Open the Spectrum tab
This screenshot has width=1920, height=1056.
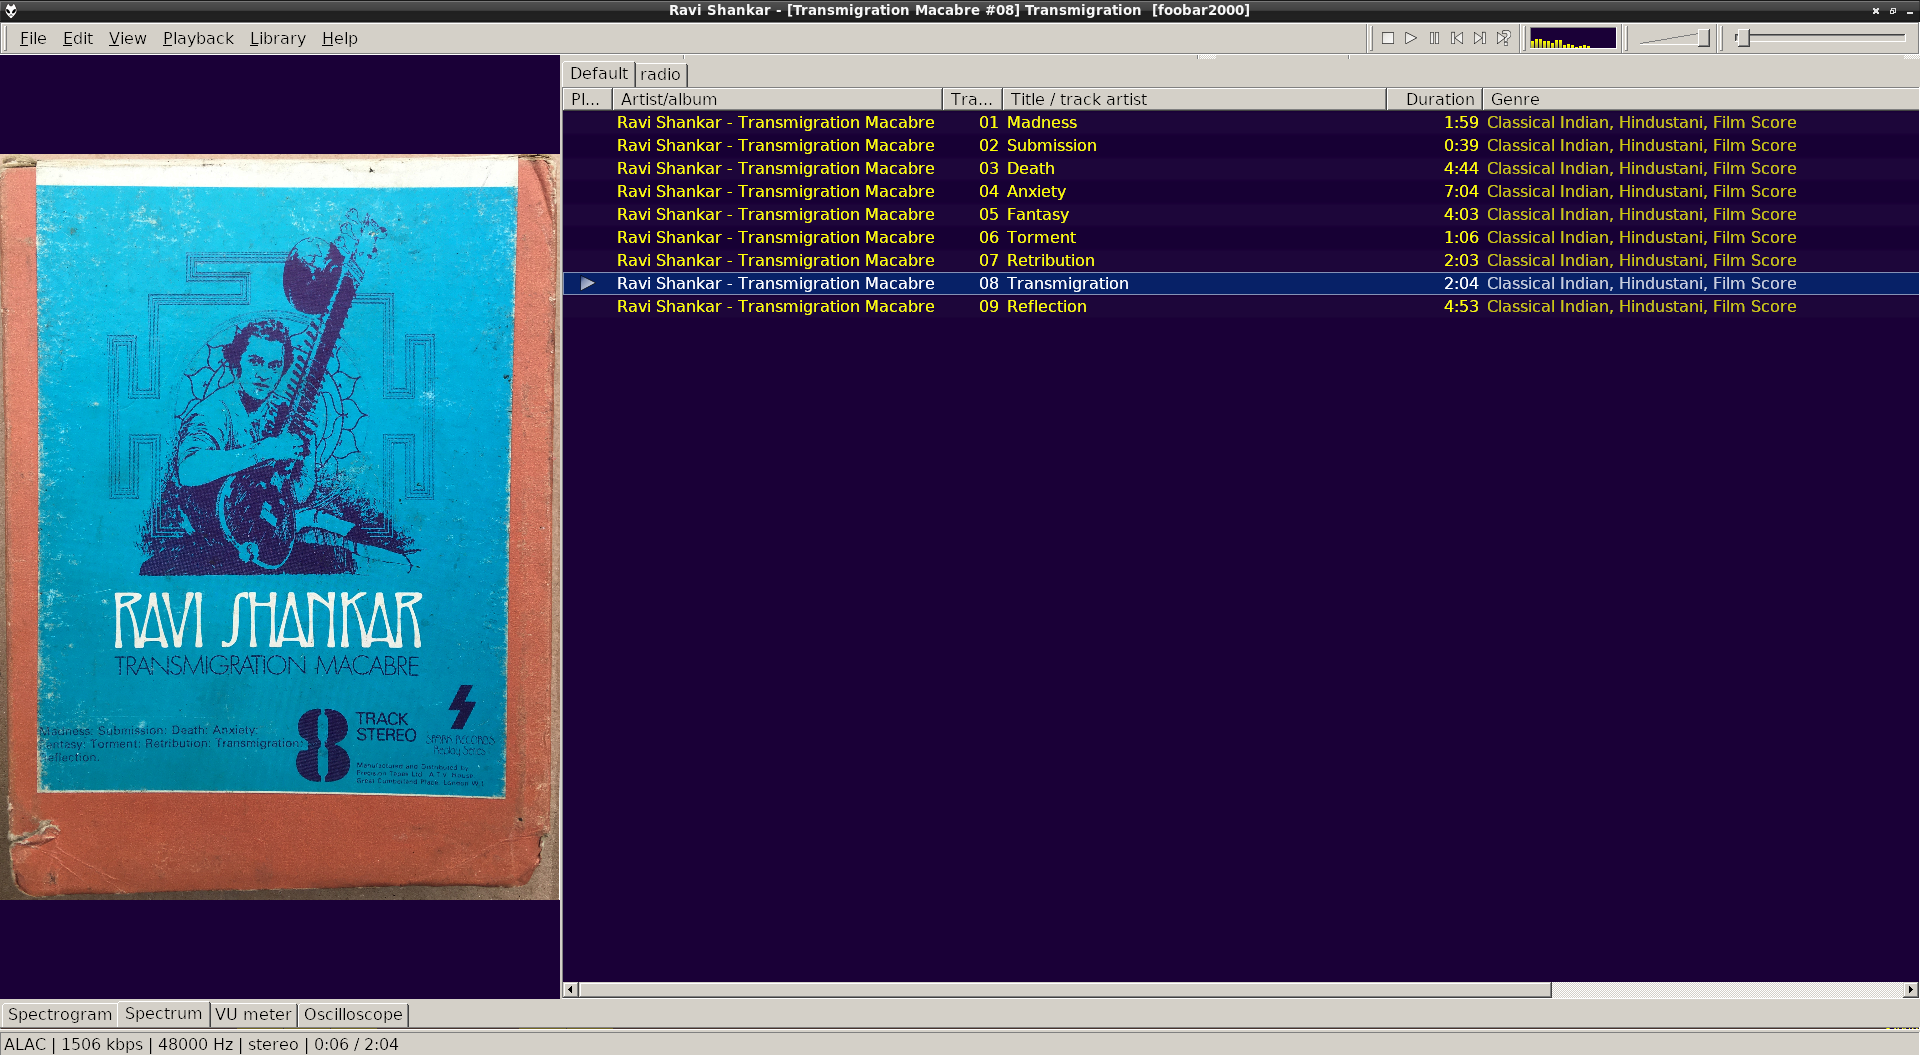pyautogui.click(x=163, y=1013)
